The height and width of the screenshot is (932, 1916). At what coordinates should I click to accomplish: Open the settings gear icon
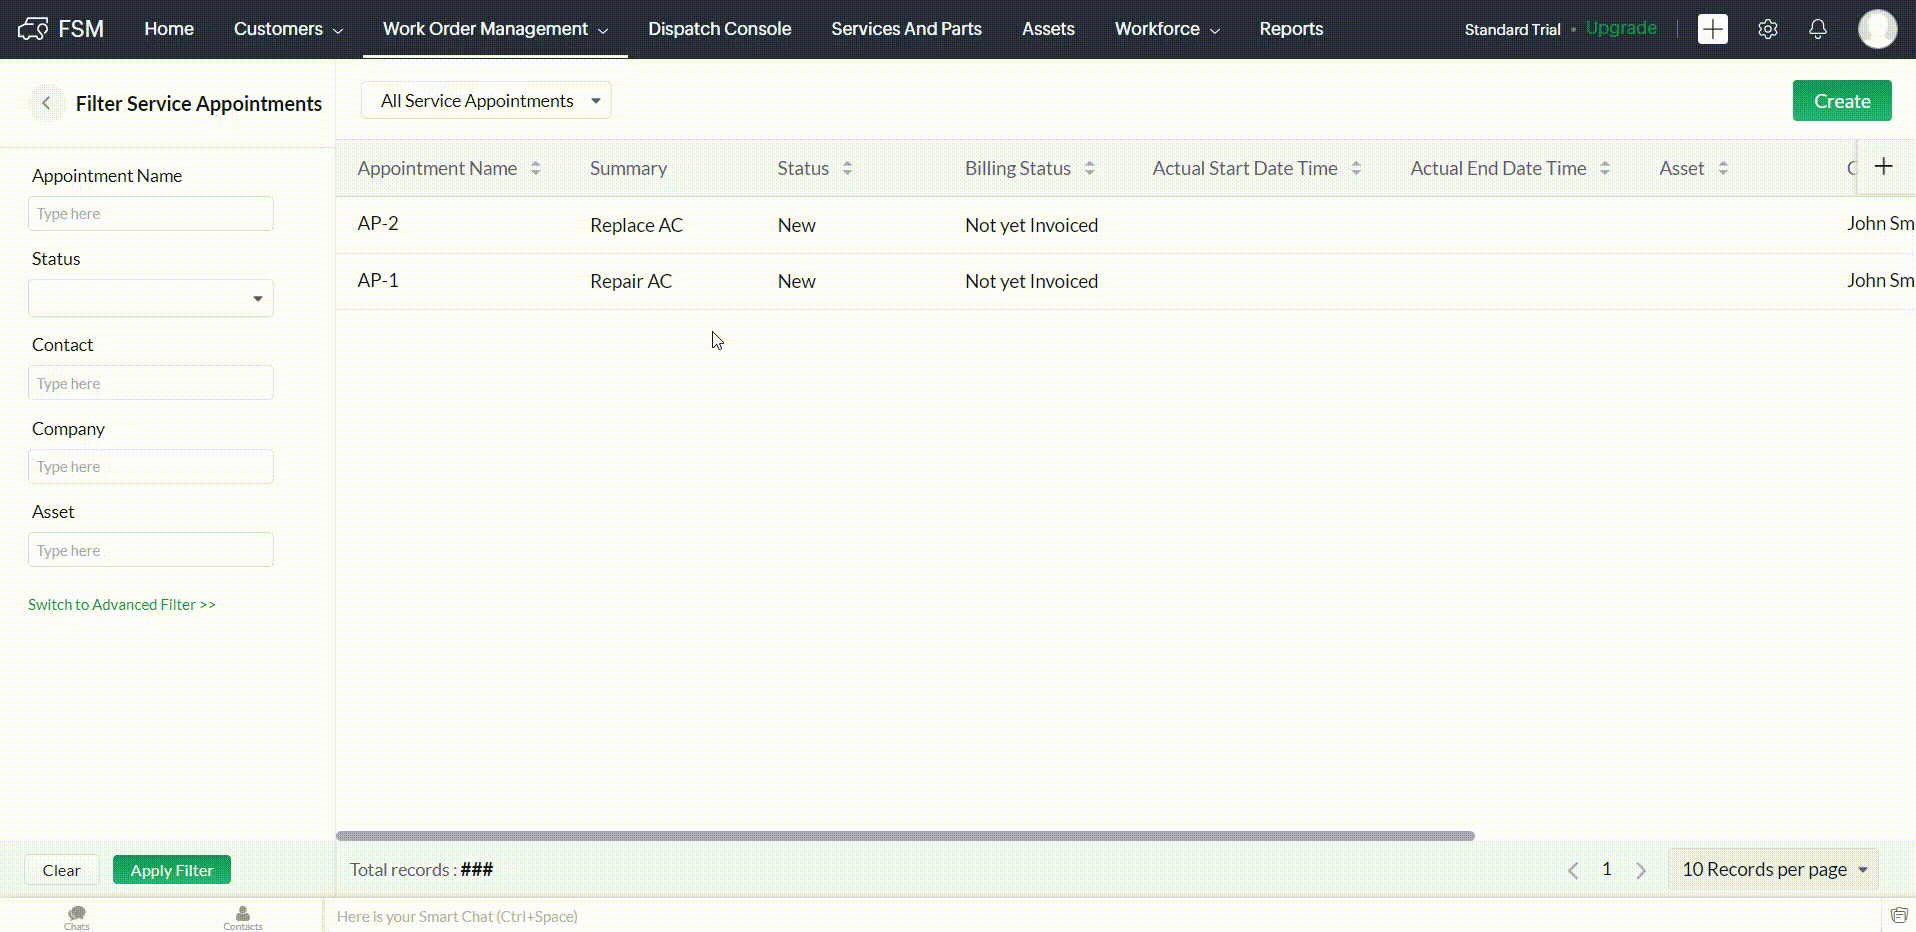(1767, 29)
